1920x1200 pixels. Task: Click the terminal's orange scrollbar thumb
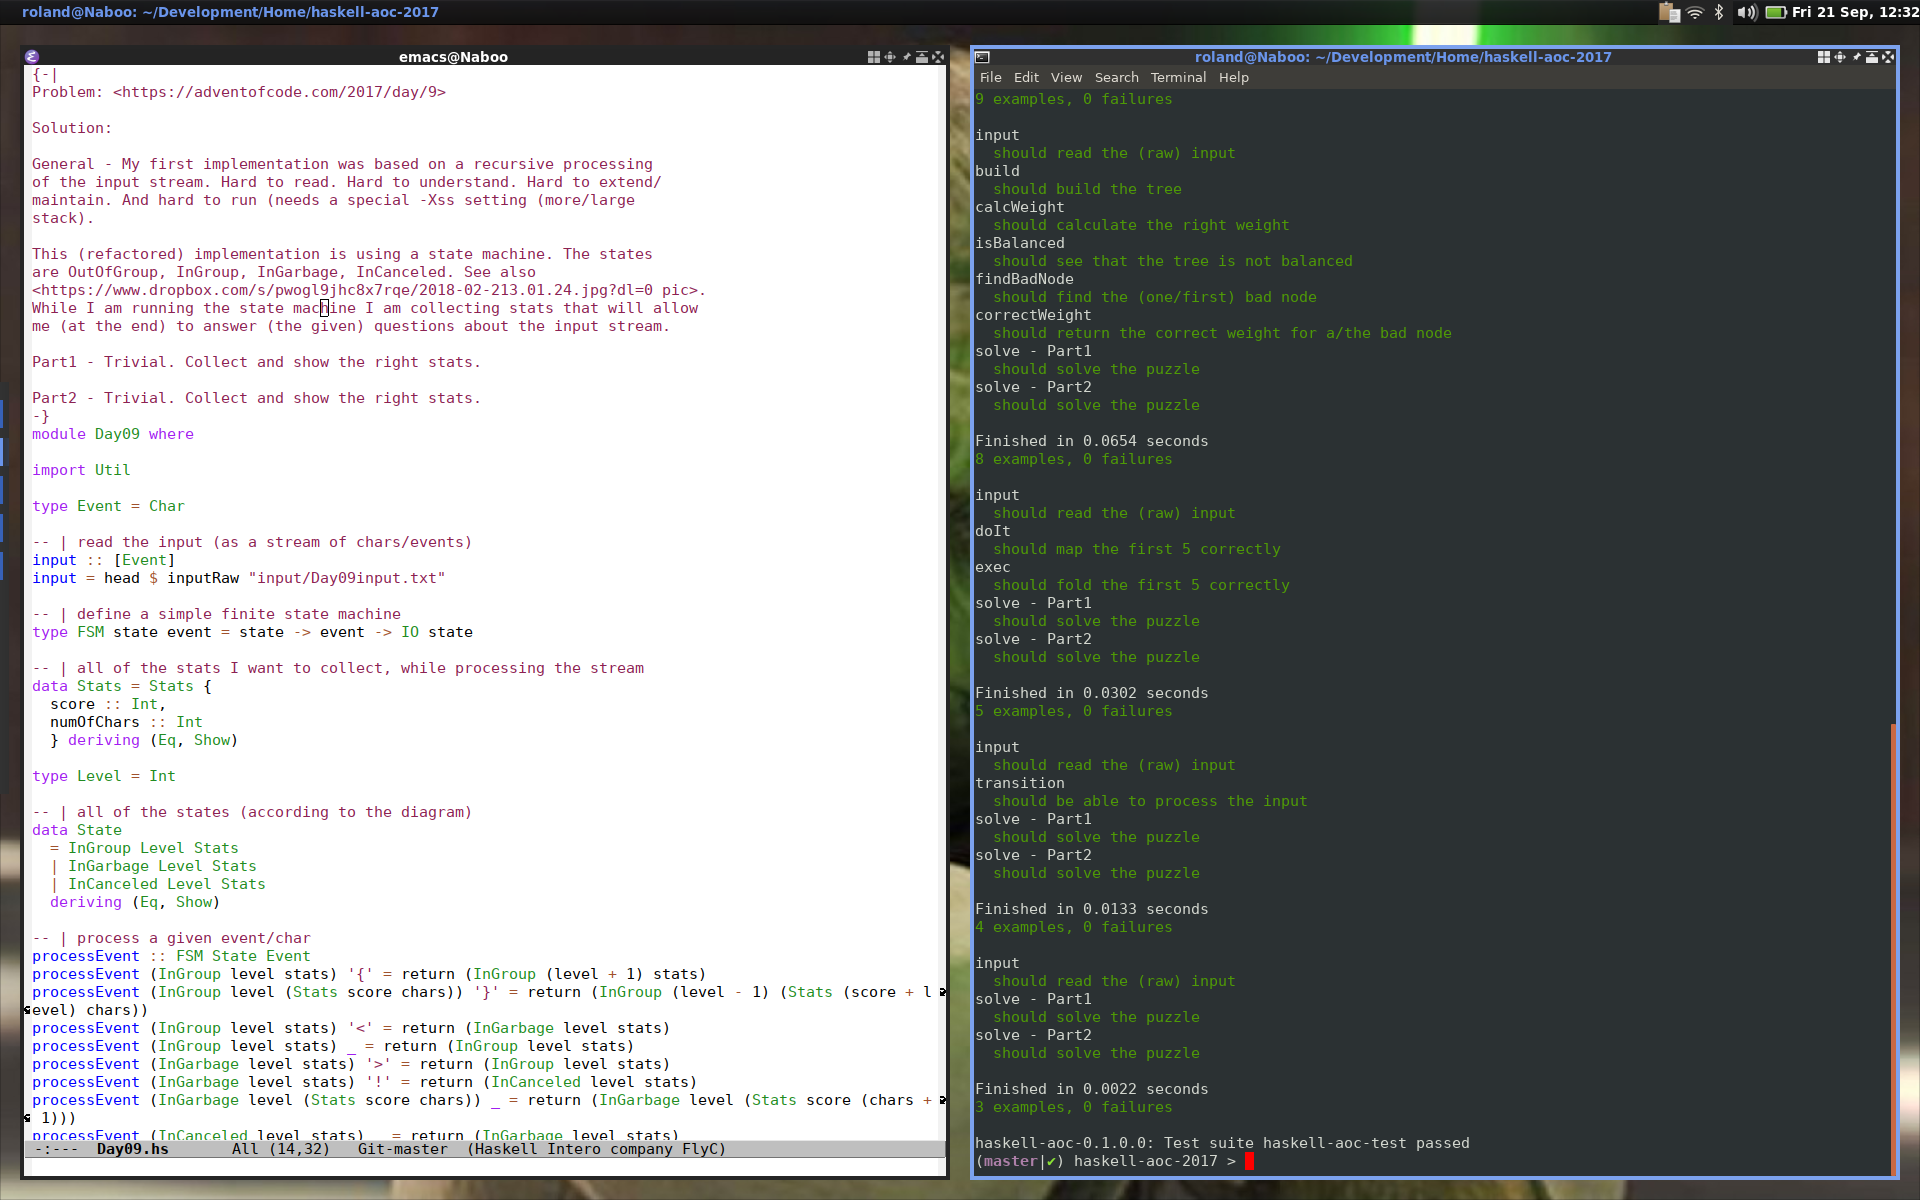[1893, 948]
